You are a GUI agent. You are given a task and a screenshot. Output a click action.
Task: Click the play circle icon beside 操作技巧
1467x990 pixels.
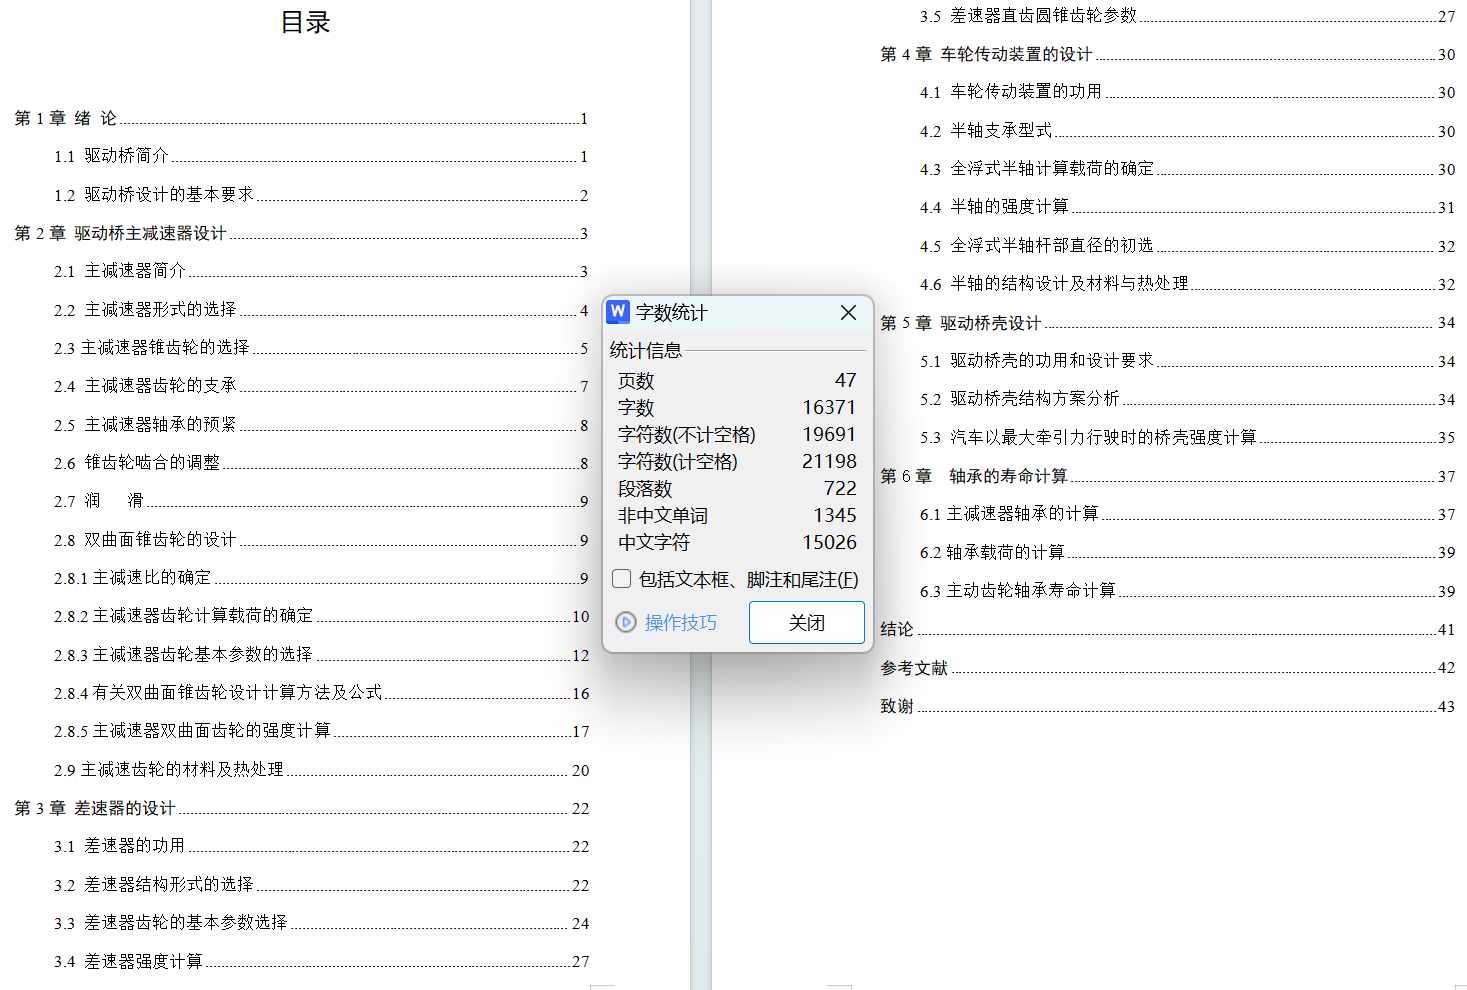point(626,622)
